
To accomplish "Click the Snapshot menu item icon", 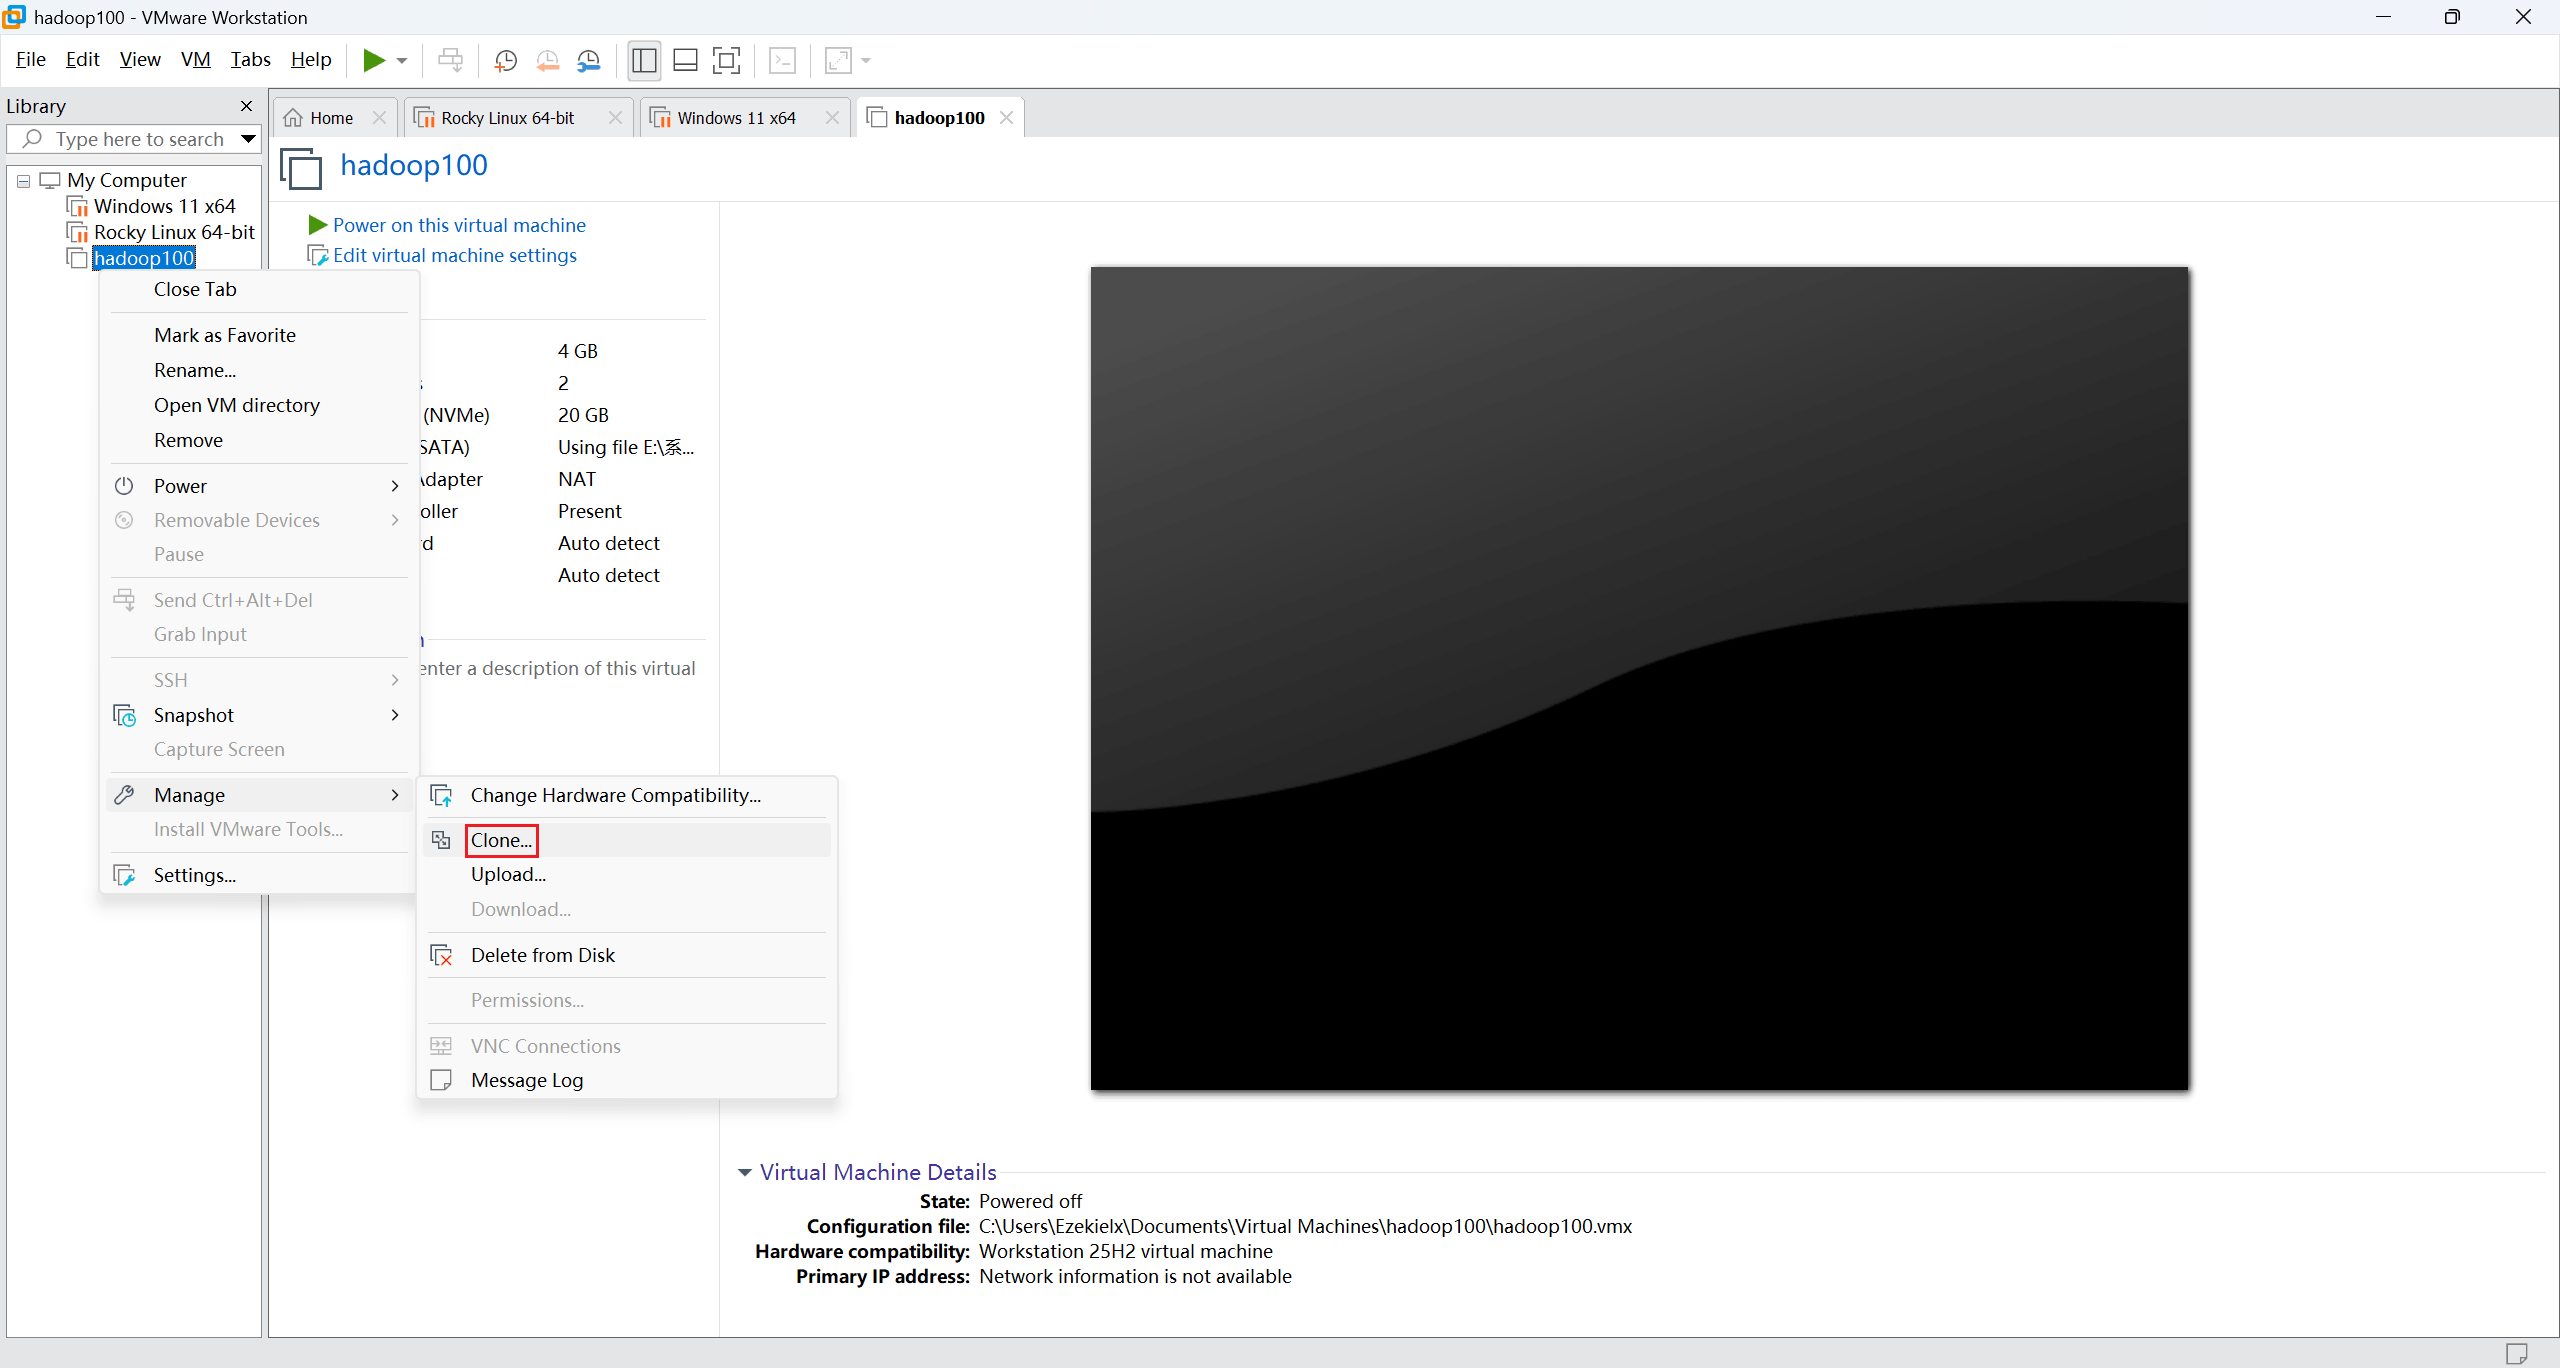I will pos(124,716).
